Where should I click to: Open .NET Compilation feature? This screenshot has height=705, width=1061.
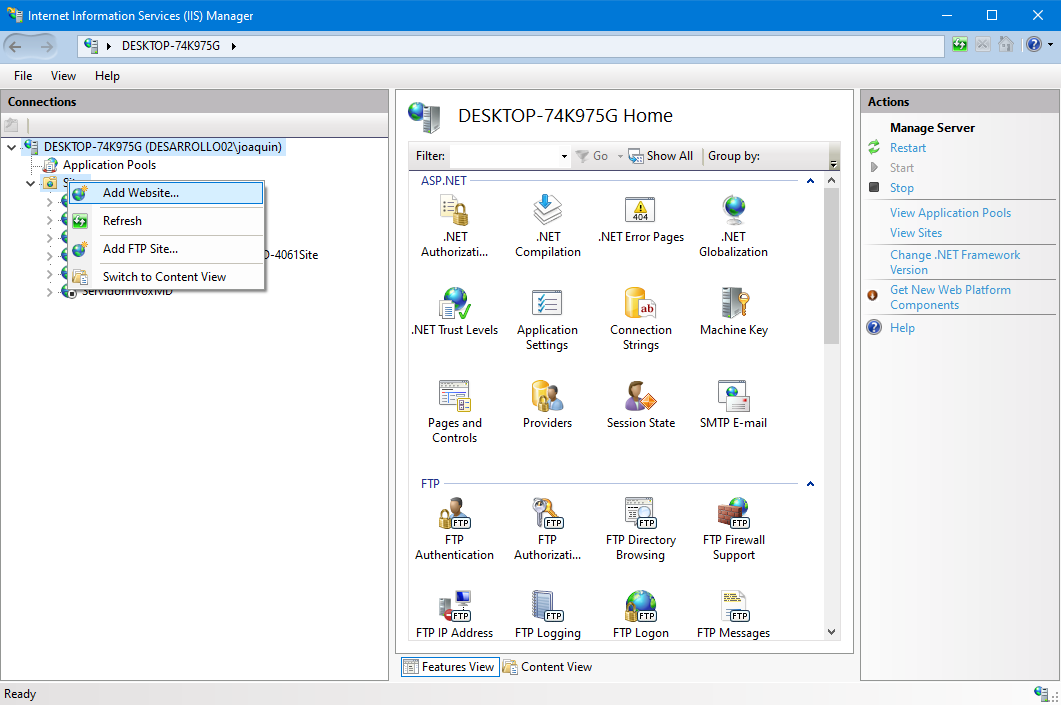tap(547, 227)
